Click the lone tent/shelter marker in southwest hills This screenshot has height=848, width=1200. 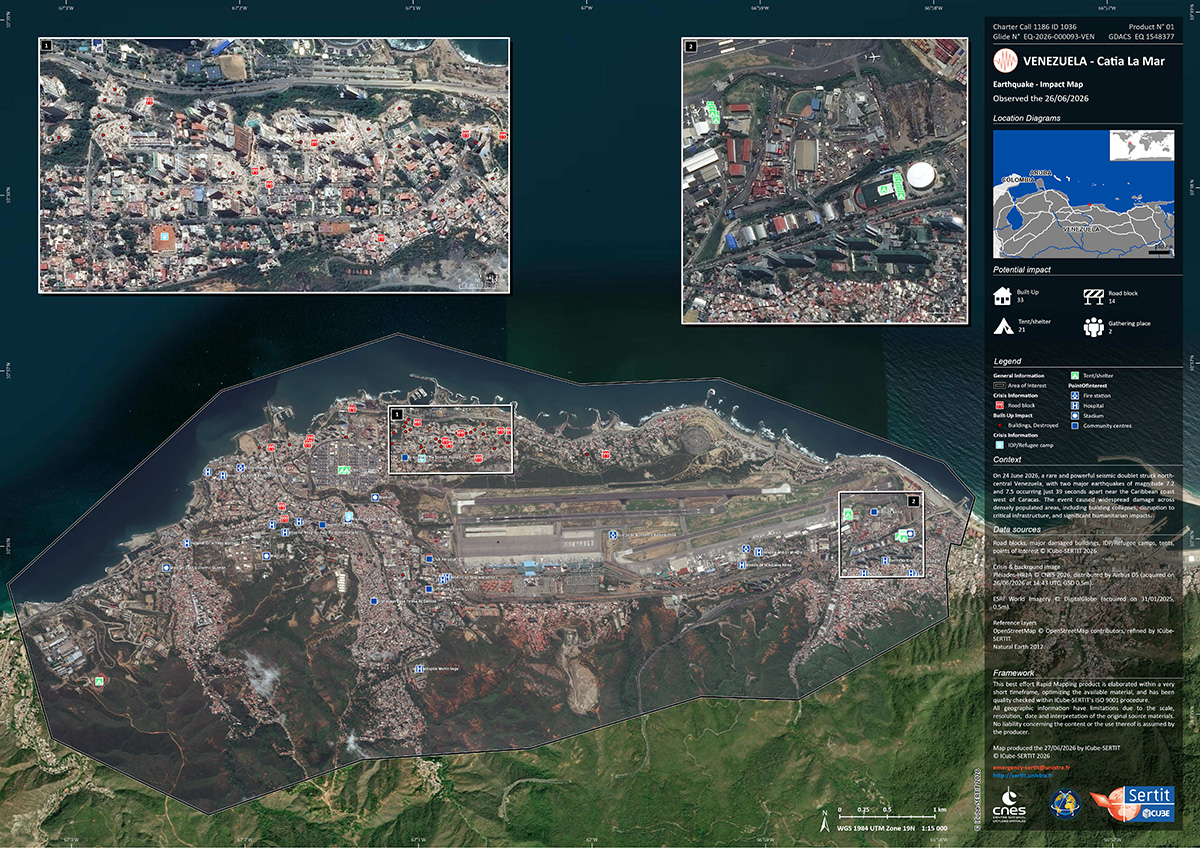(99, 680)
